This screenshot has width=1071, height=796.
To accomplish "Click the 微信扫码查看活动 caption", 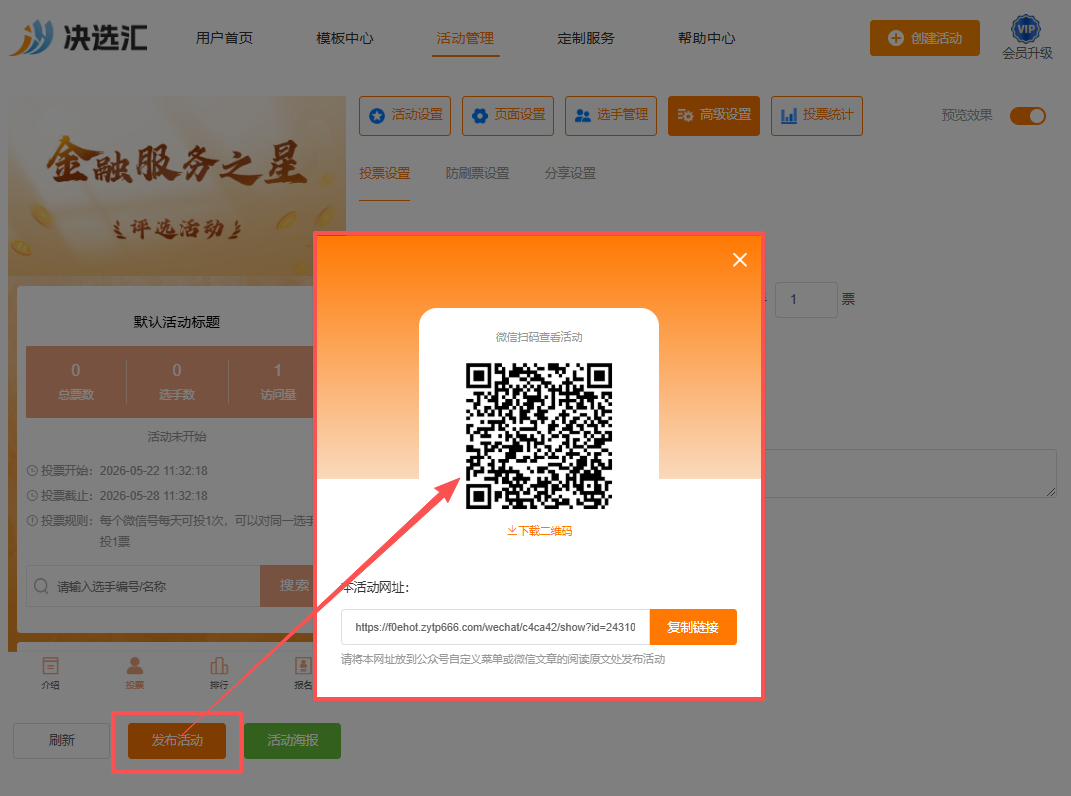I will [x=539, y=337].
